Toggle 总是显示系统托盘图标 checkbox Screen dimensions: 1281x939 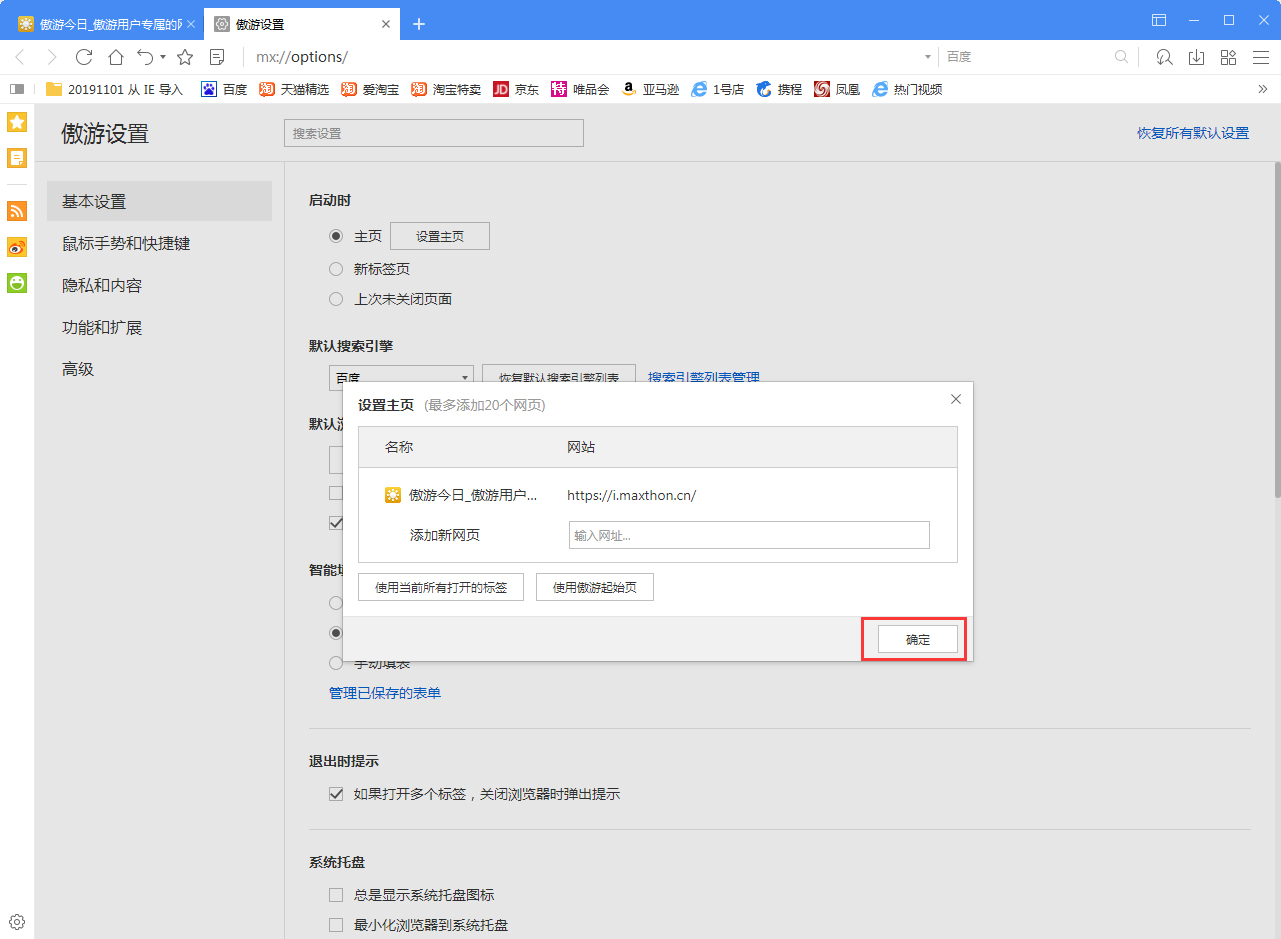(x=336, y=895)
